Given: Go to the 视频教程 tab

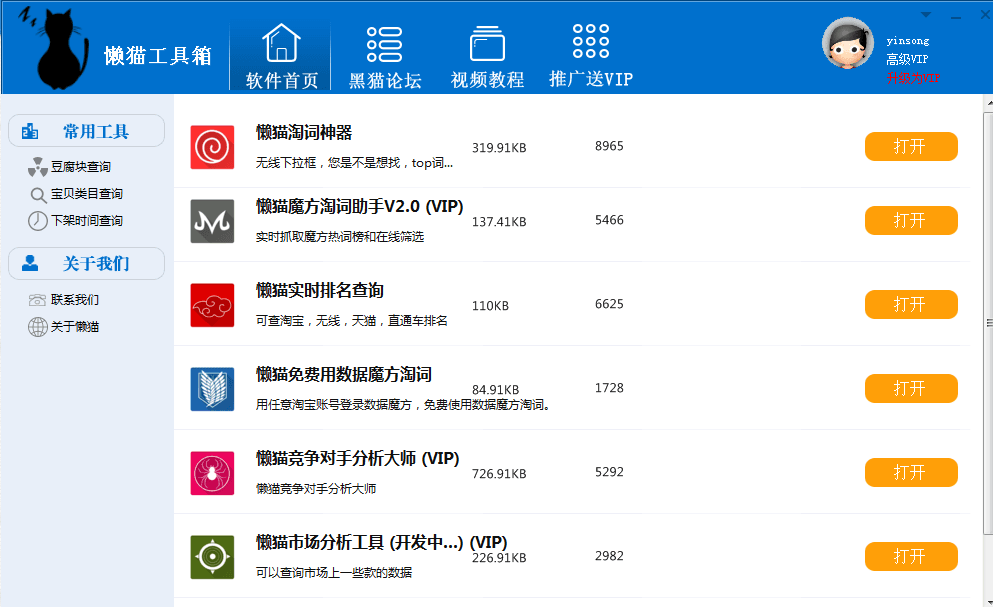Looking at the screenshot, I should coord(487,56).
